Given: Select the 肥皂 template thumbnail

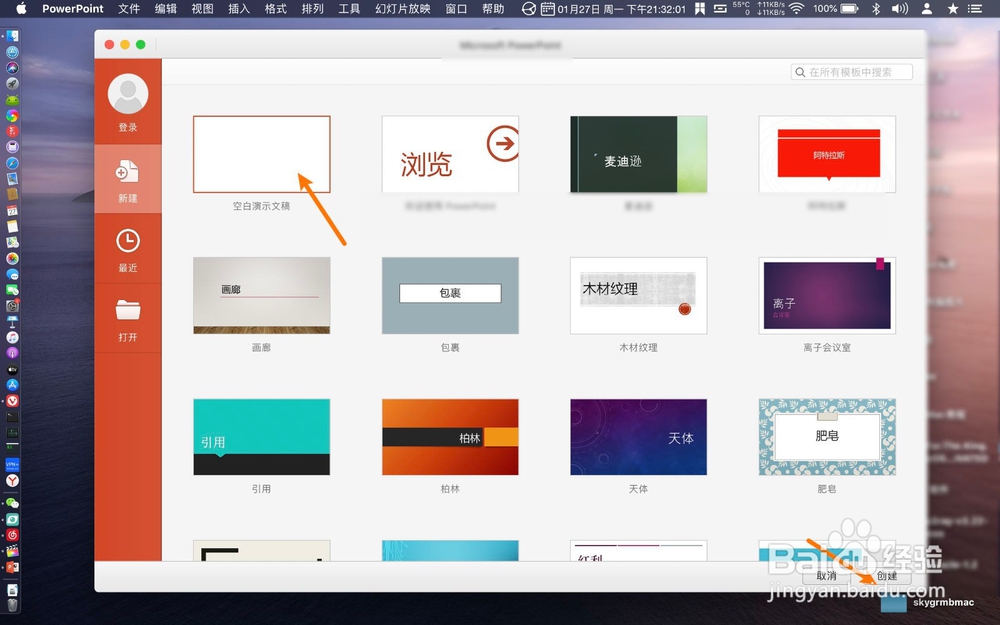Looking at the screenshot, I should 827,437.
